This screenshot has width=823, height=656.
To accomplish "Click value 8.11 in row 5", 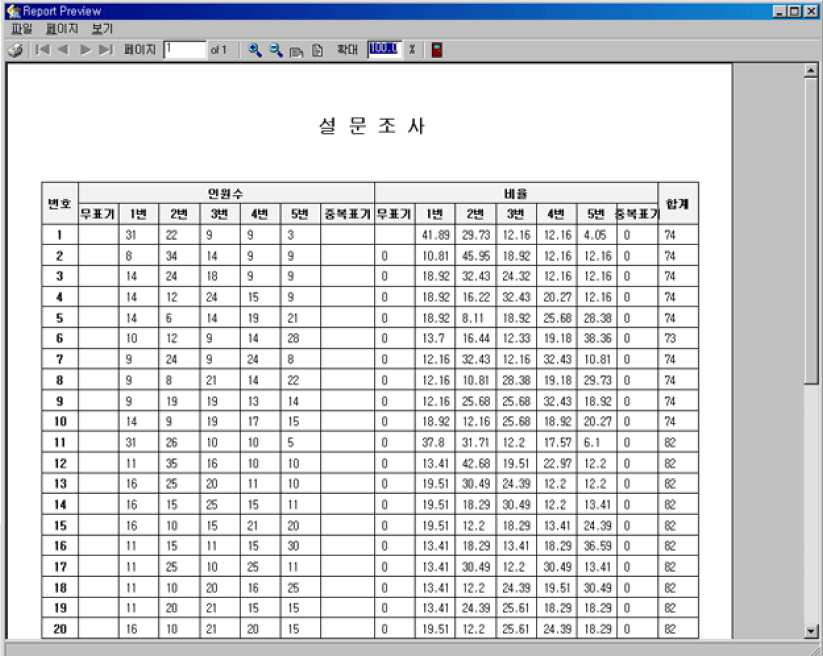I will (x=472, y=318).
